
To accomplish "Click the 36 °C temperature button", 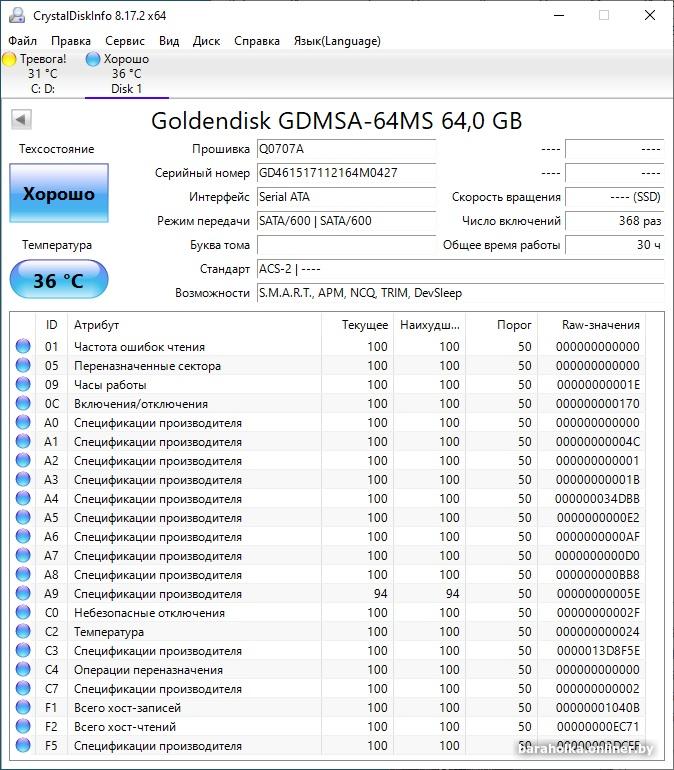I will (59, 280).
